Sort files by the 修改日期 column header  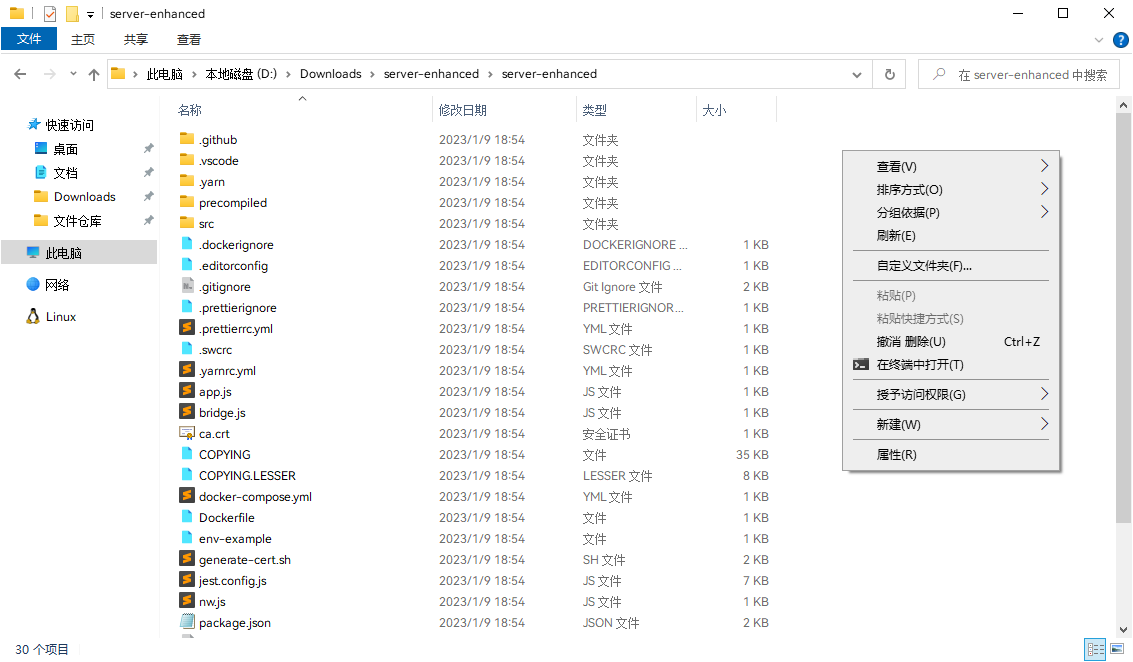point(463,110)
